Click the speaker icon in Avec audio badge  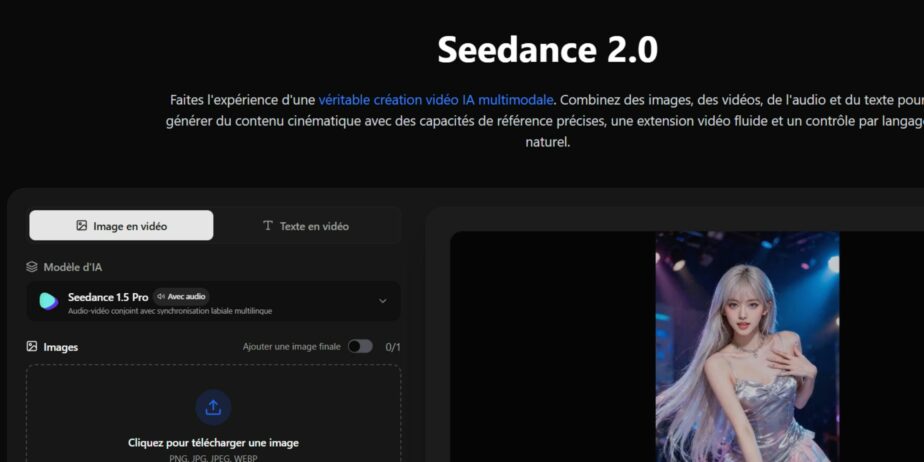point(162,297)
